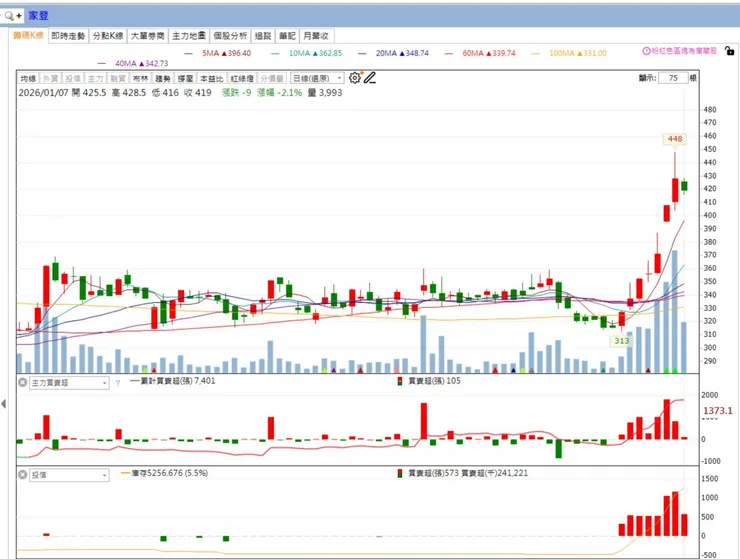
Task: Toggle 分價量 volume profile button
Action: pos(272,78)
